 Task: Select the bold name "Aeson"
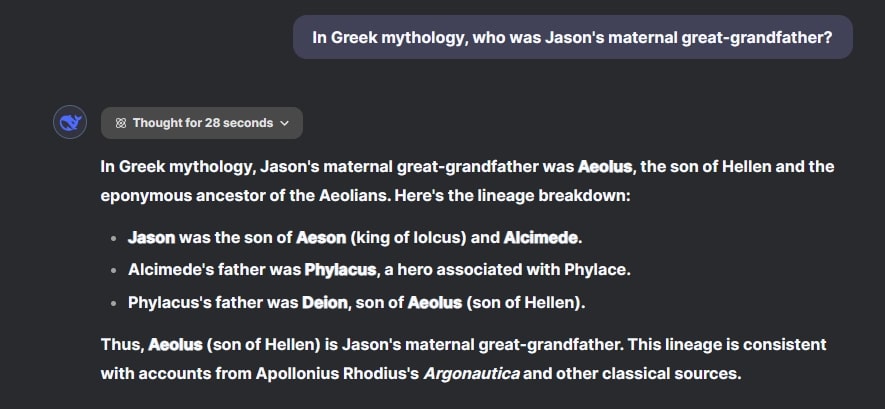click(320, 238)
